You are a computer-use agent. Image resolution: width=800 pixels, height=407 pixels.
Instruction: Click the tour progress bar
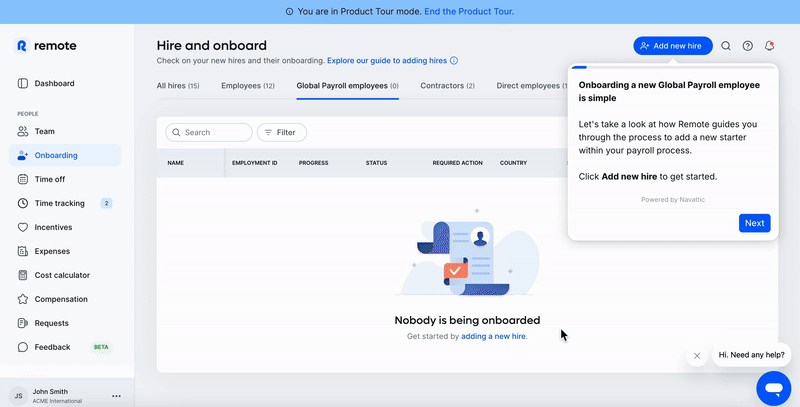673,67
